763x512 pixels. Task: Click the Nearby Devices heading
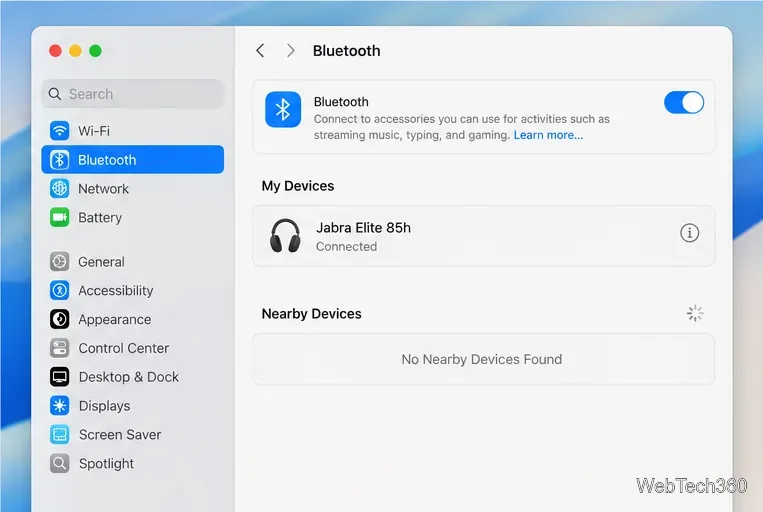[x=311, y=314]
